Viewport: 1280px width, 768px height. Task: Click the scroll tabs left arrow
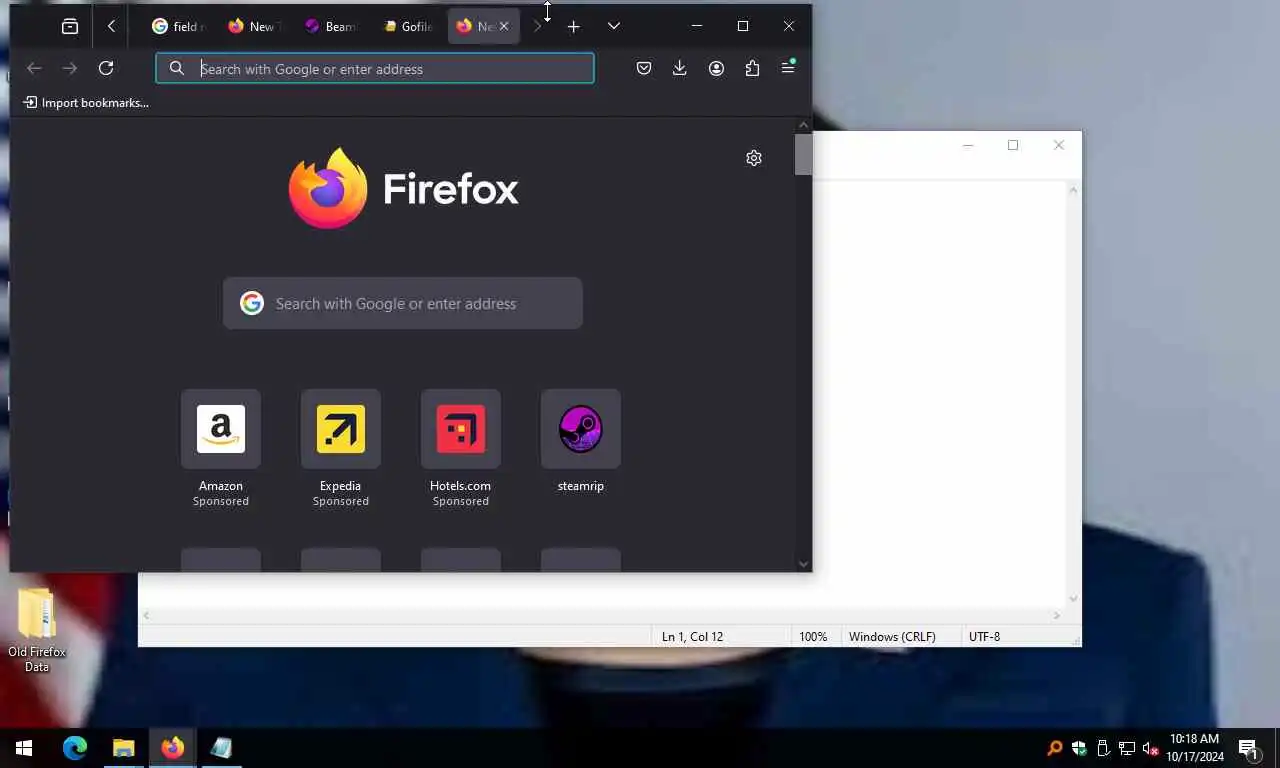111,27
